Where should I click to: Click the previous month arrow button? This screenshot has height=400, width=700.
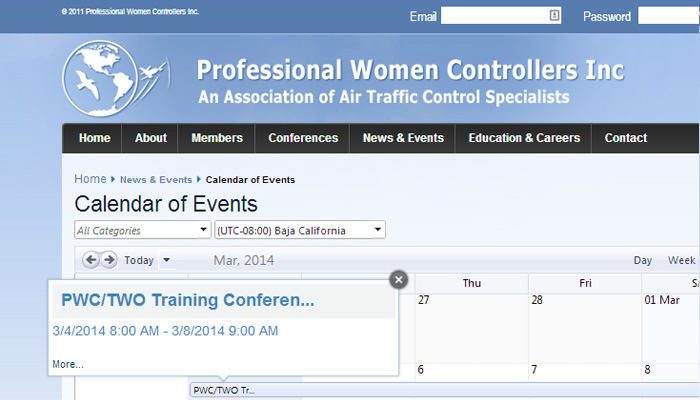point(91,260)
